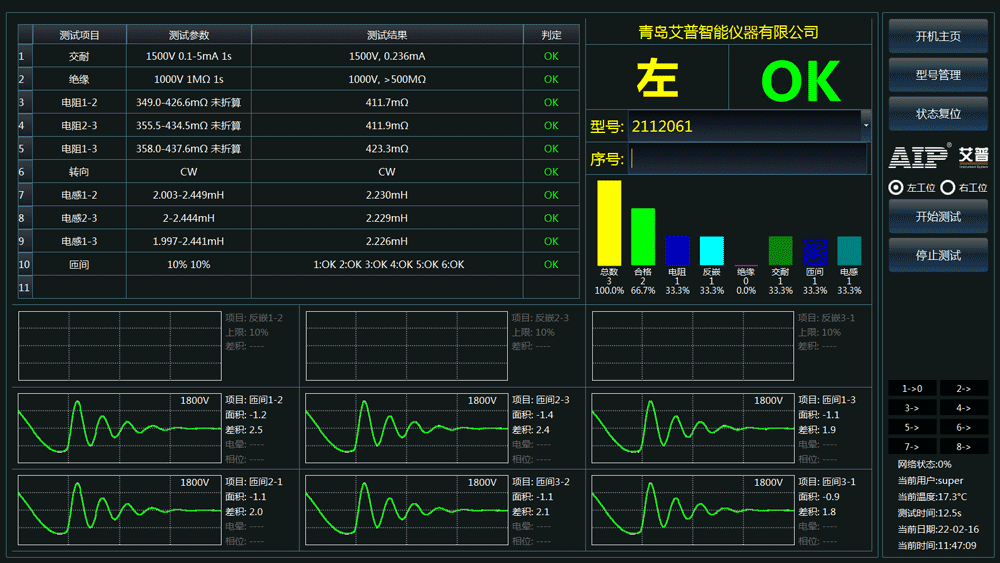Image resolution: width=1000 pixels, height=563 pixels.
Task: Toggle the 8-> channel indicator
Action: tap(963, 446)
